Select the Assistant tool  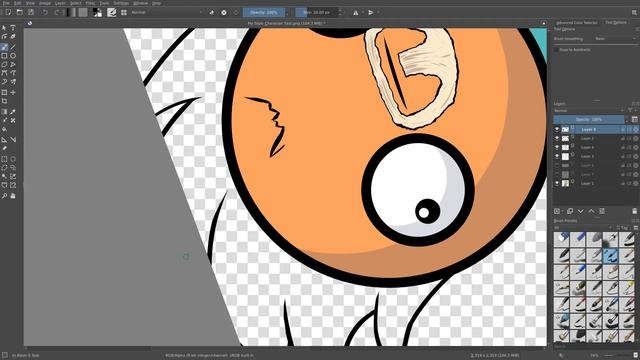tap(4, 140)
